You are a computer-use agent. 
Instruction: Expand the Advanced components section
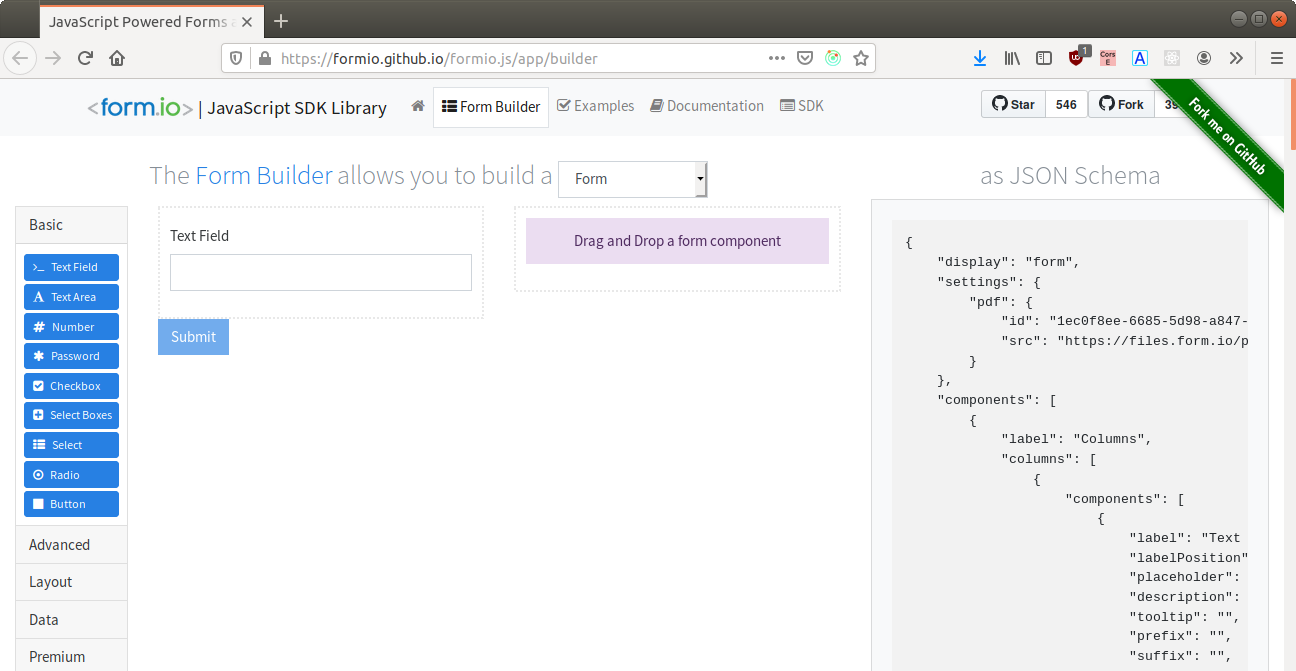62,544
